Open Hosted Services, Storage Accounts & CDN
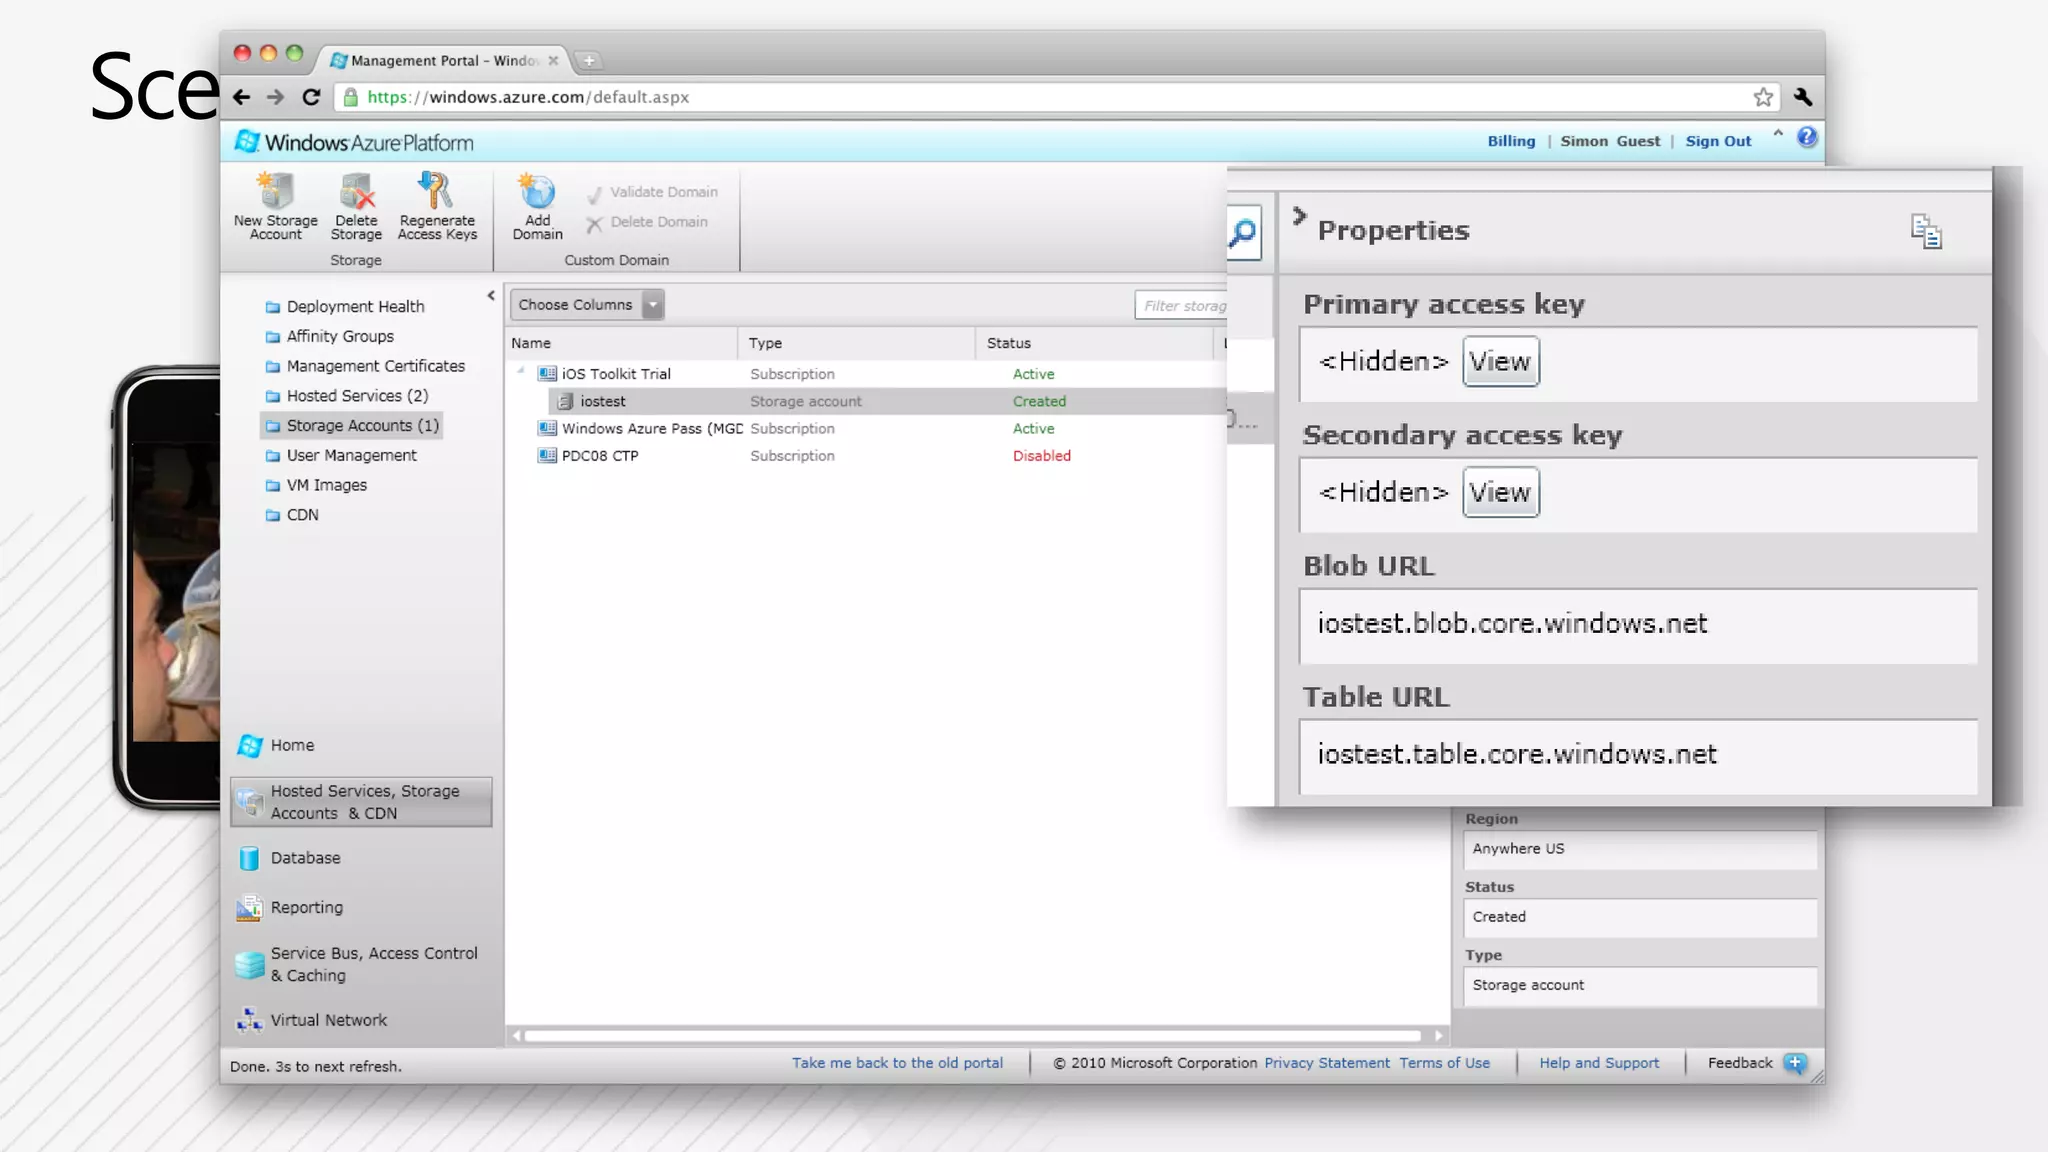Viewport: 2048px width, 1152px height. (361, 802)
